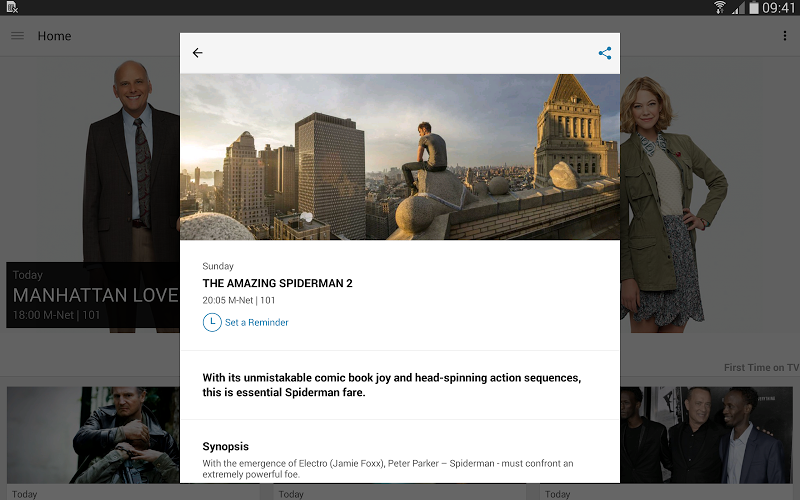The height and width of the screenshot is (500, 800).
Task: Open the three-dot overflow menu
Action: coord(784,36)
